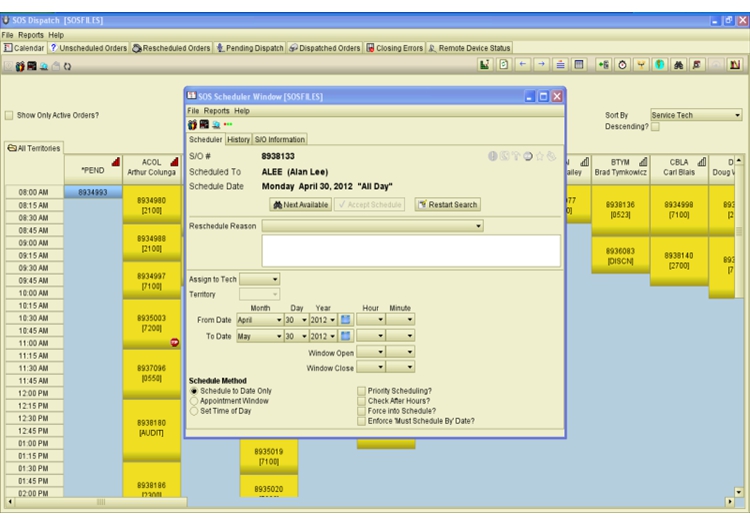Click the horizontal scrollbar thumb under the calendar

click(101, 502)
